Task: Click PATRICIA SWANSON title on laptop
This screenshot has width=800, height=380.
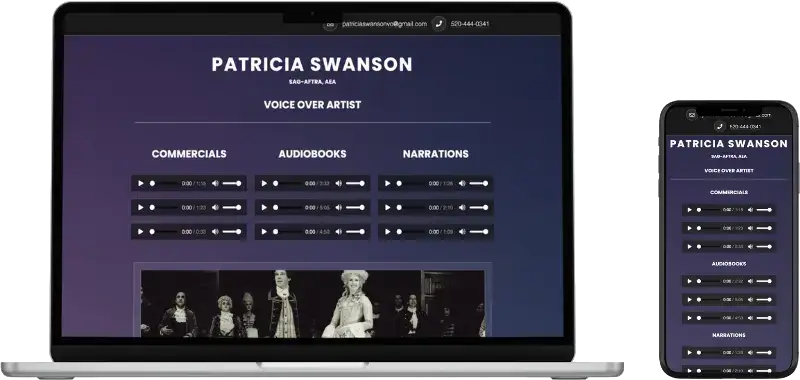Action: 312,65
